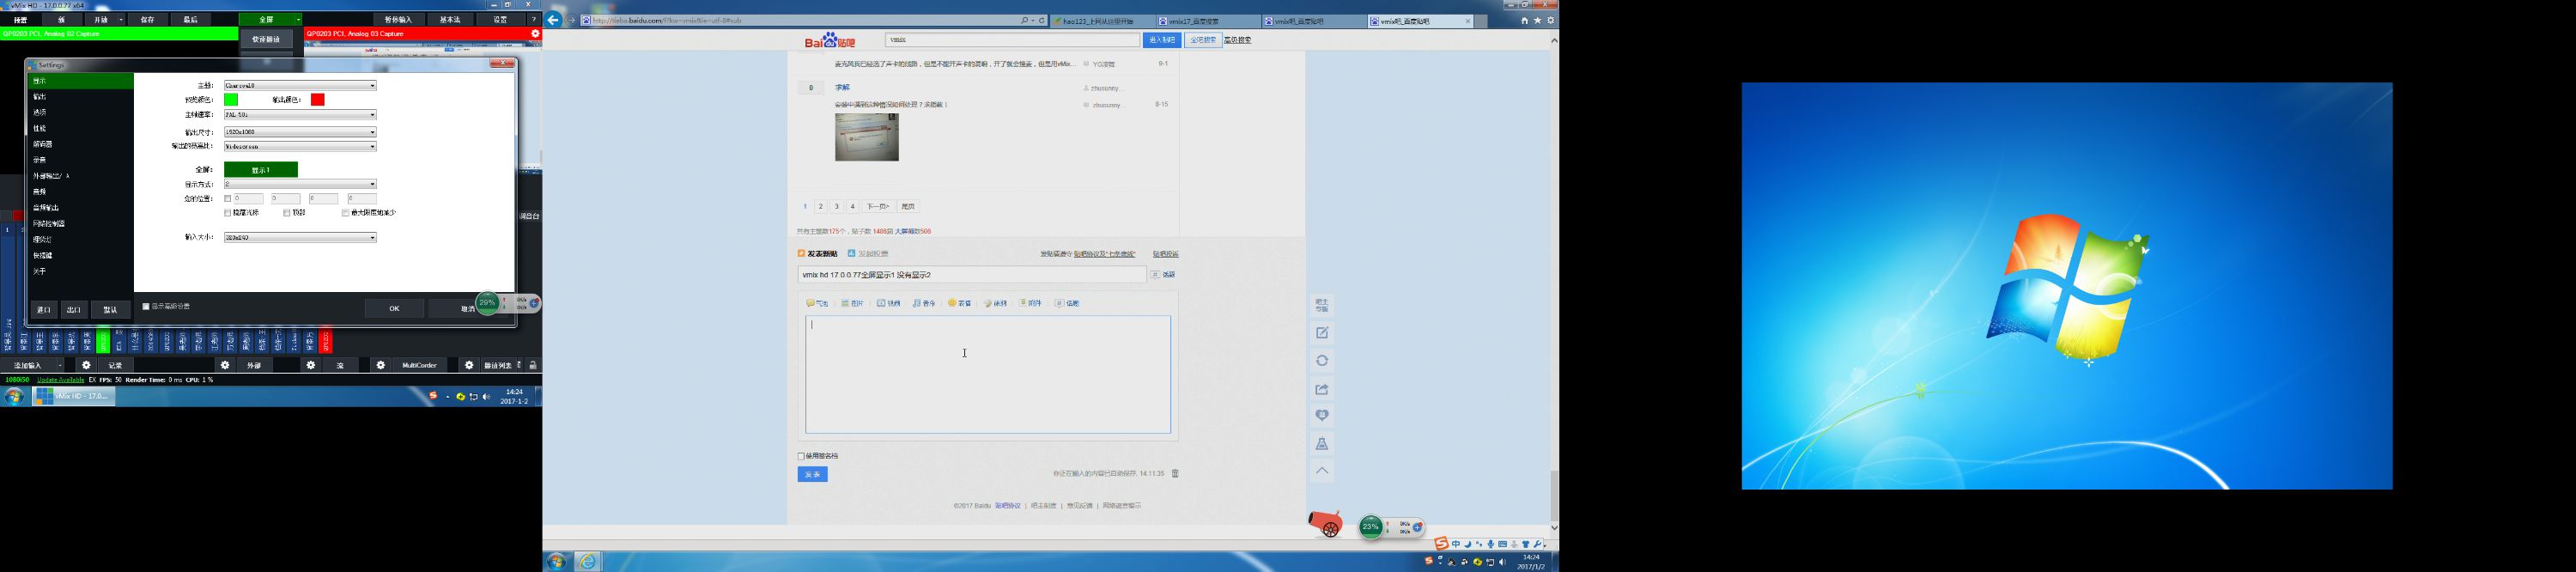Screen dimensions: 2576x572
Task: Toggle 使用签名档 checkbox below editor
Action: pyautogui.click(x=801, y=456)
